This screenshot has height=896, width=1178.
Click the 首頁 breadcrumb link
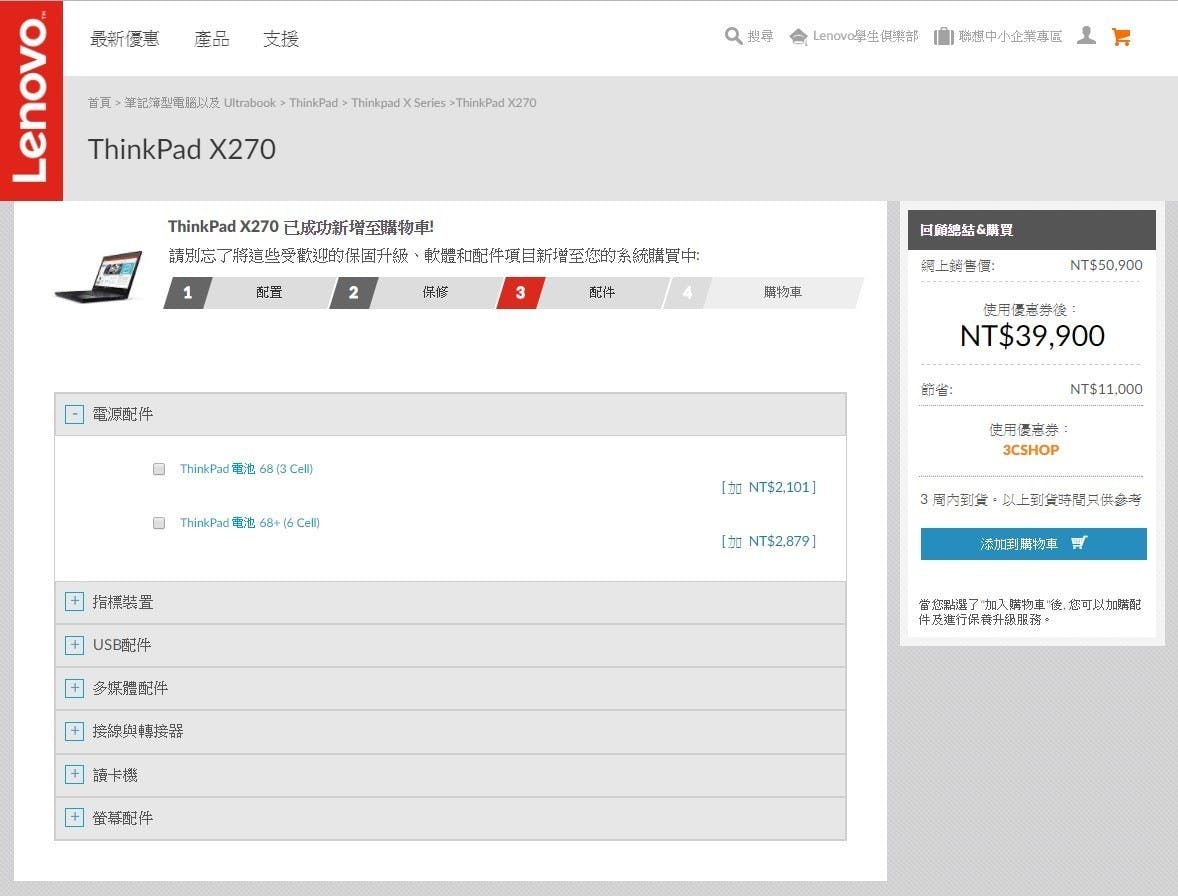(99, 103)
